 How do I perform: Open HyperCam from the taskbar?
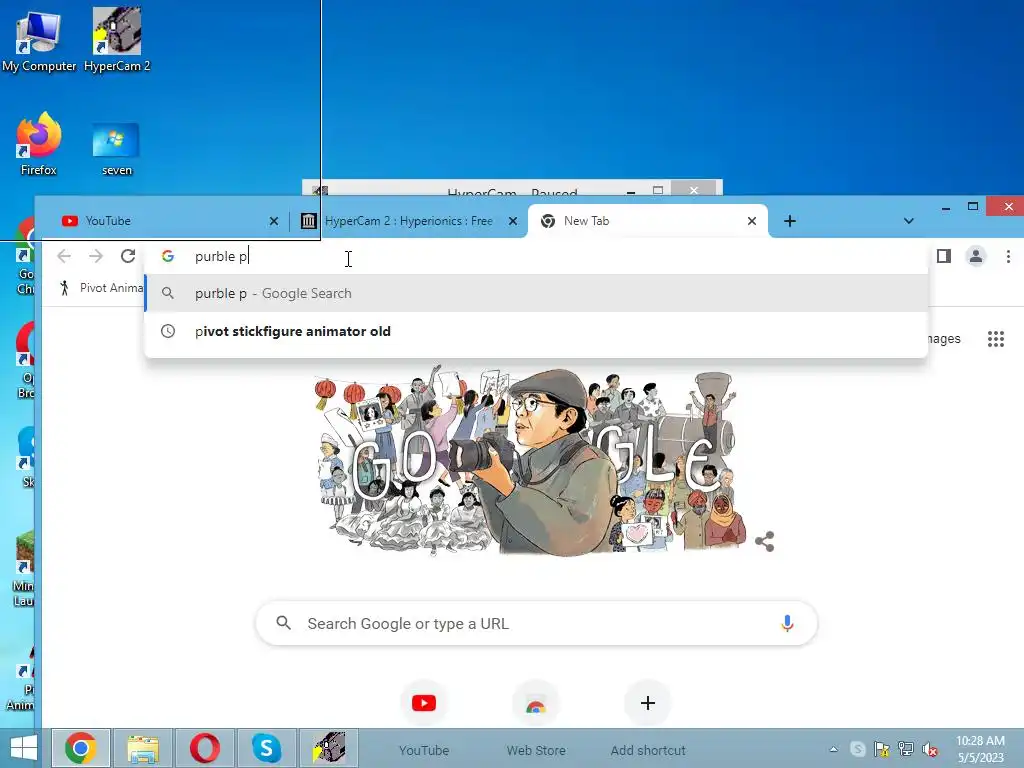(x=328, y=748)
